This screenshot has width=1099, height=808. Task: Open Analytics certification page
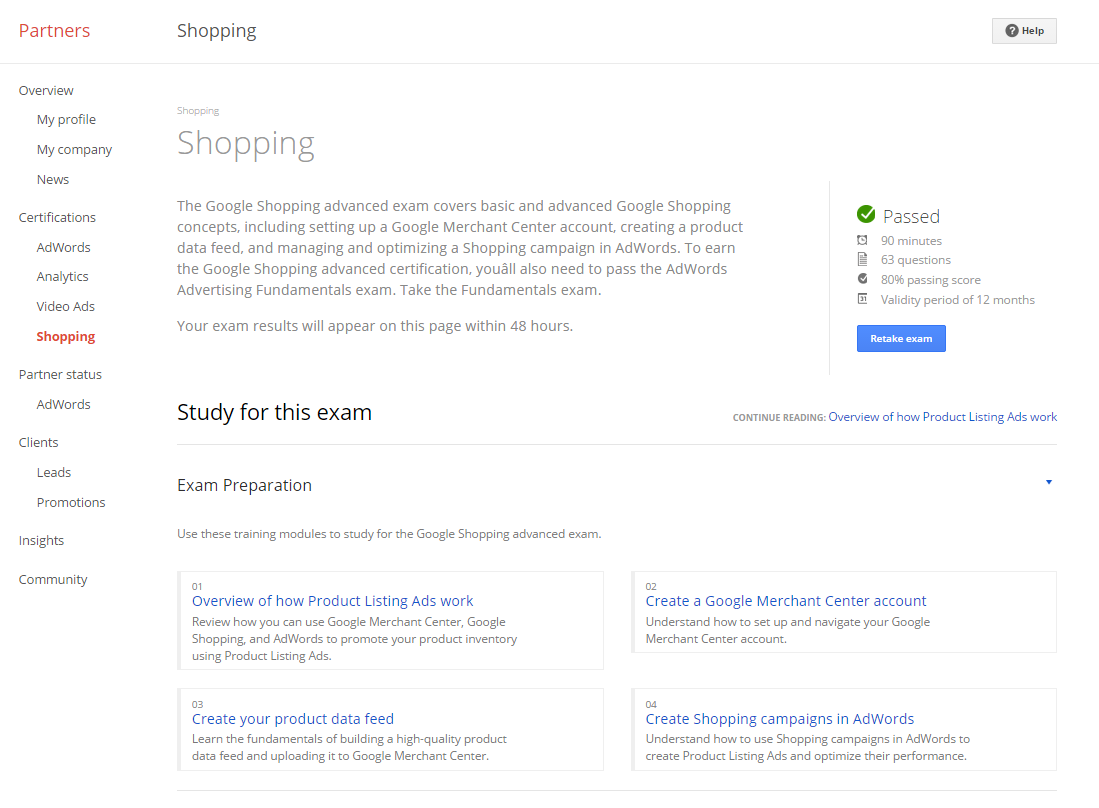click(x=63, y=277)
